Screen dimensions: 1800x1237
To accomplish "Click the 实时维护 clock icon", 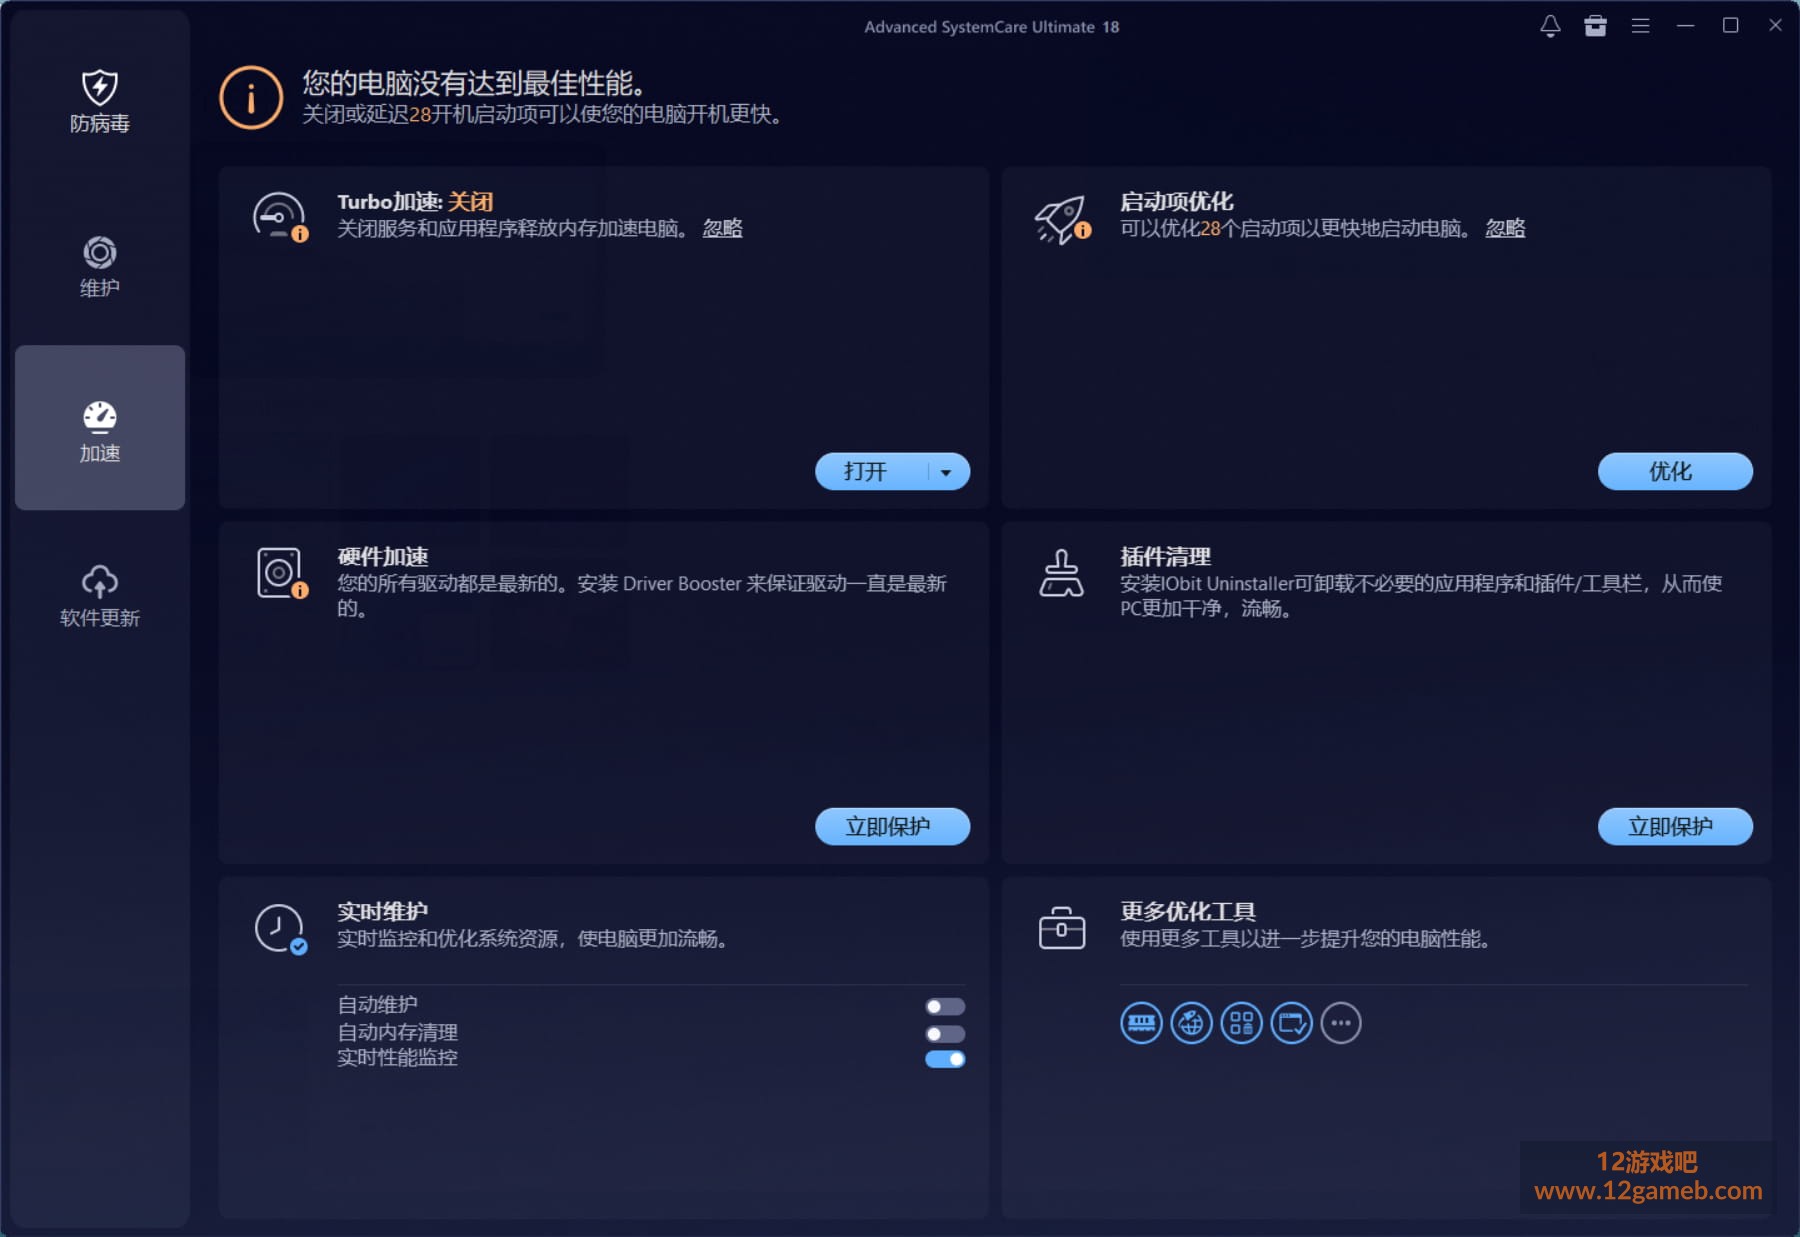I will pyautogui.click(x=280, y=929).
